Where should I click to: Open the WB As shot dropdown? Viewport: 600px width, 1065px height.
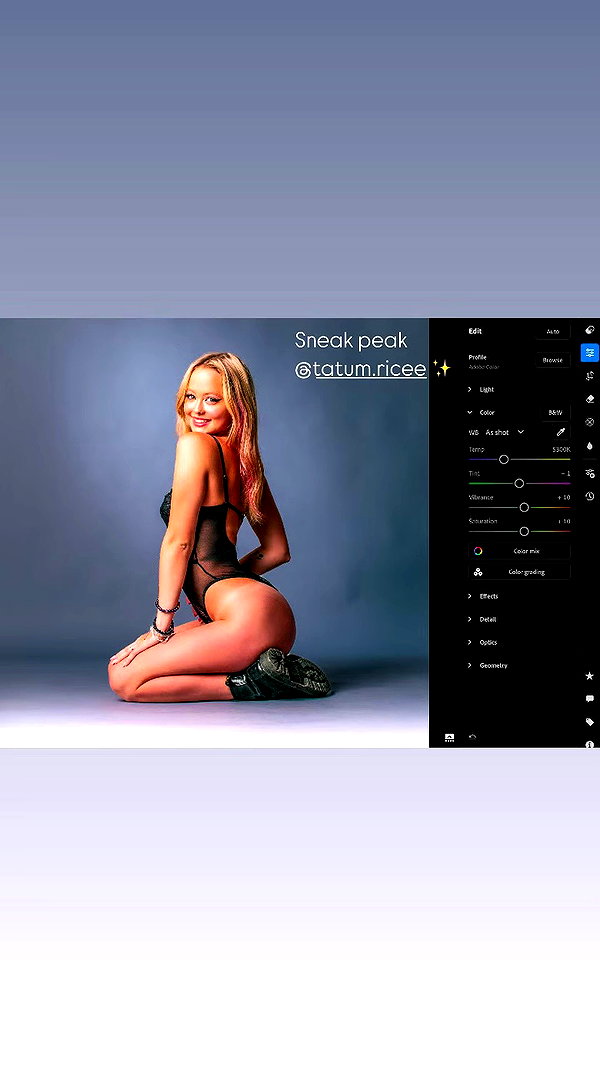coord(504,432)
